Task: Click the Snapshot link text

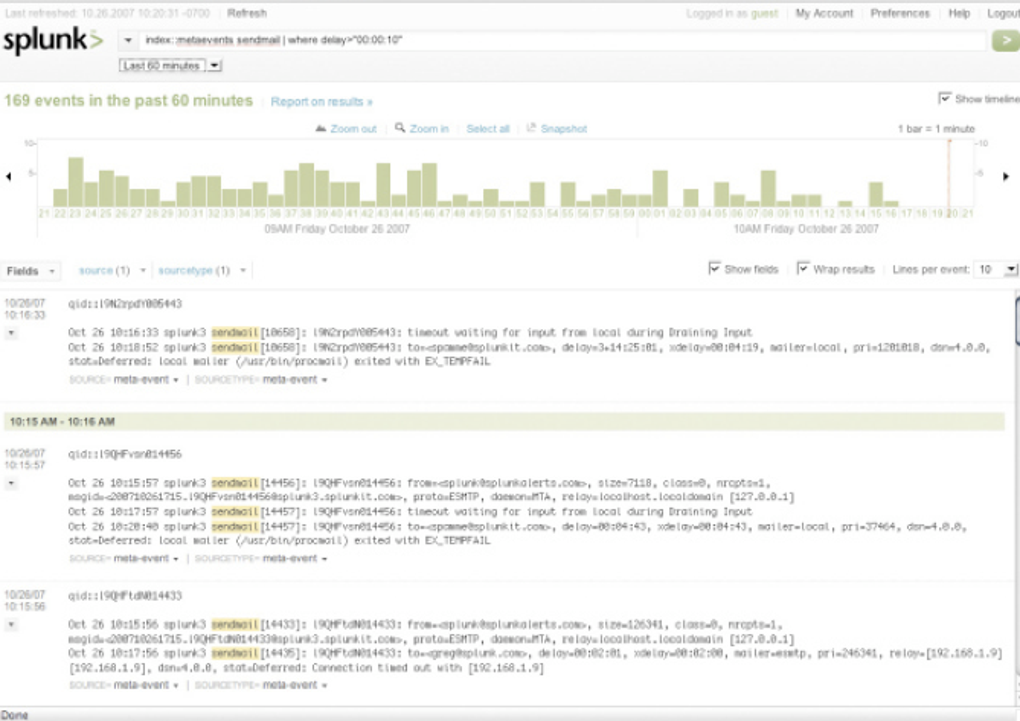Action: point(564,129)
